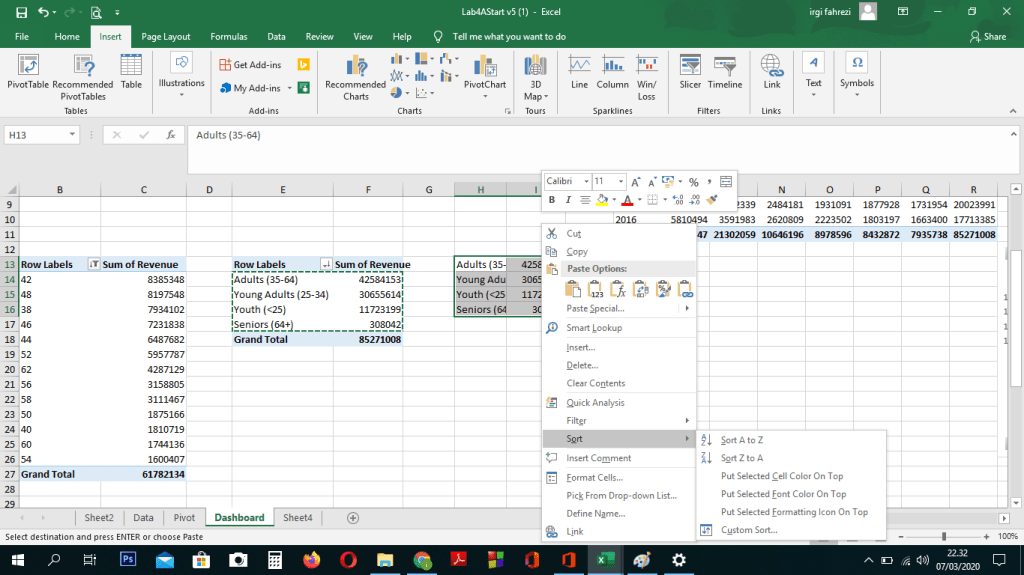
Task: Choose Paste Link option icon
Action: click(684, 289)
